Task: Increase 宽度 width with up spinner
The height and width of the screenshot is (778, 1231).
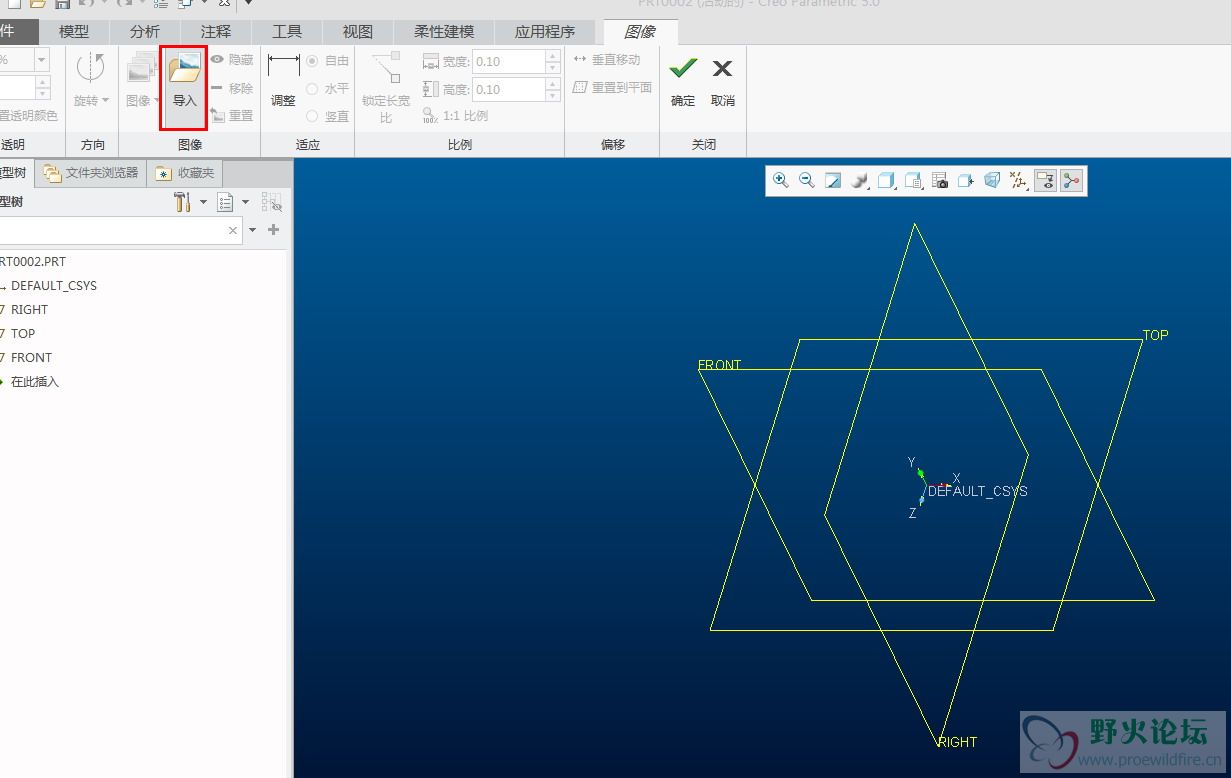Action: 553,57
